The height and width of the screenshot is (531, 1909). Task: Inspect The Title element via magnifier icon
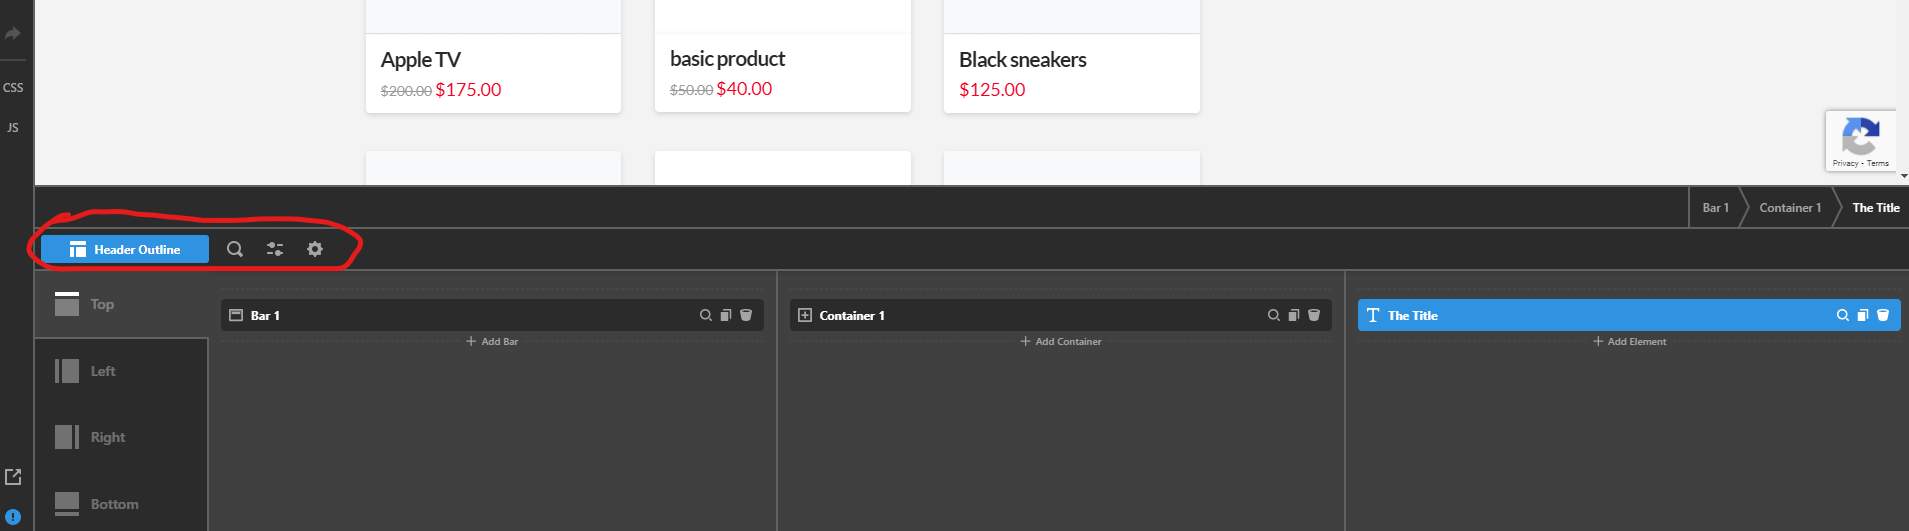(1843, 315)
